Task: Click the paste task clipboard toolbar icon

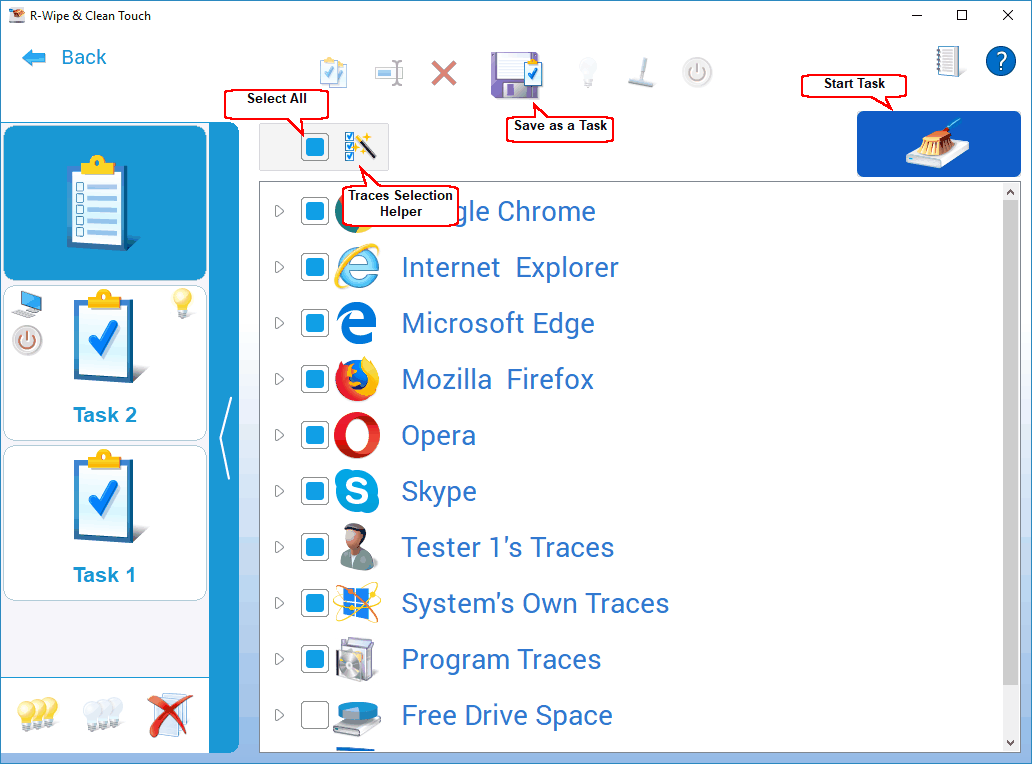Action: [333, 72]
